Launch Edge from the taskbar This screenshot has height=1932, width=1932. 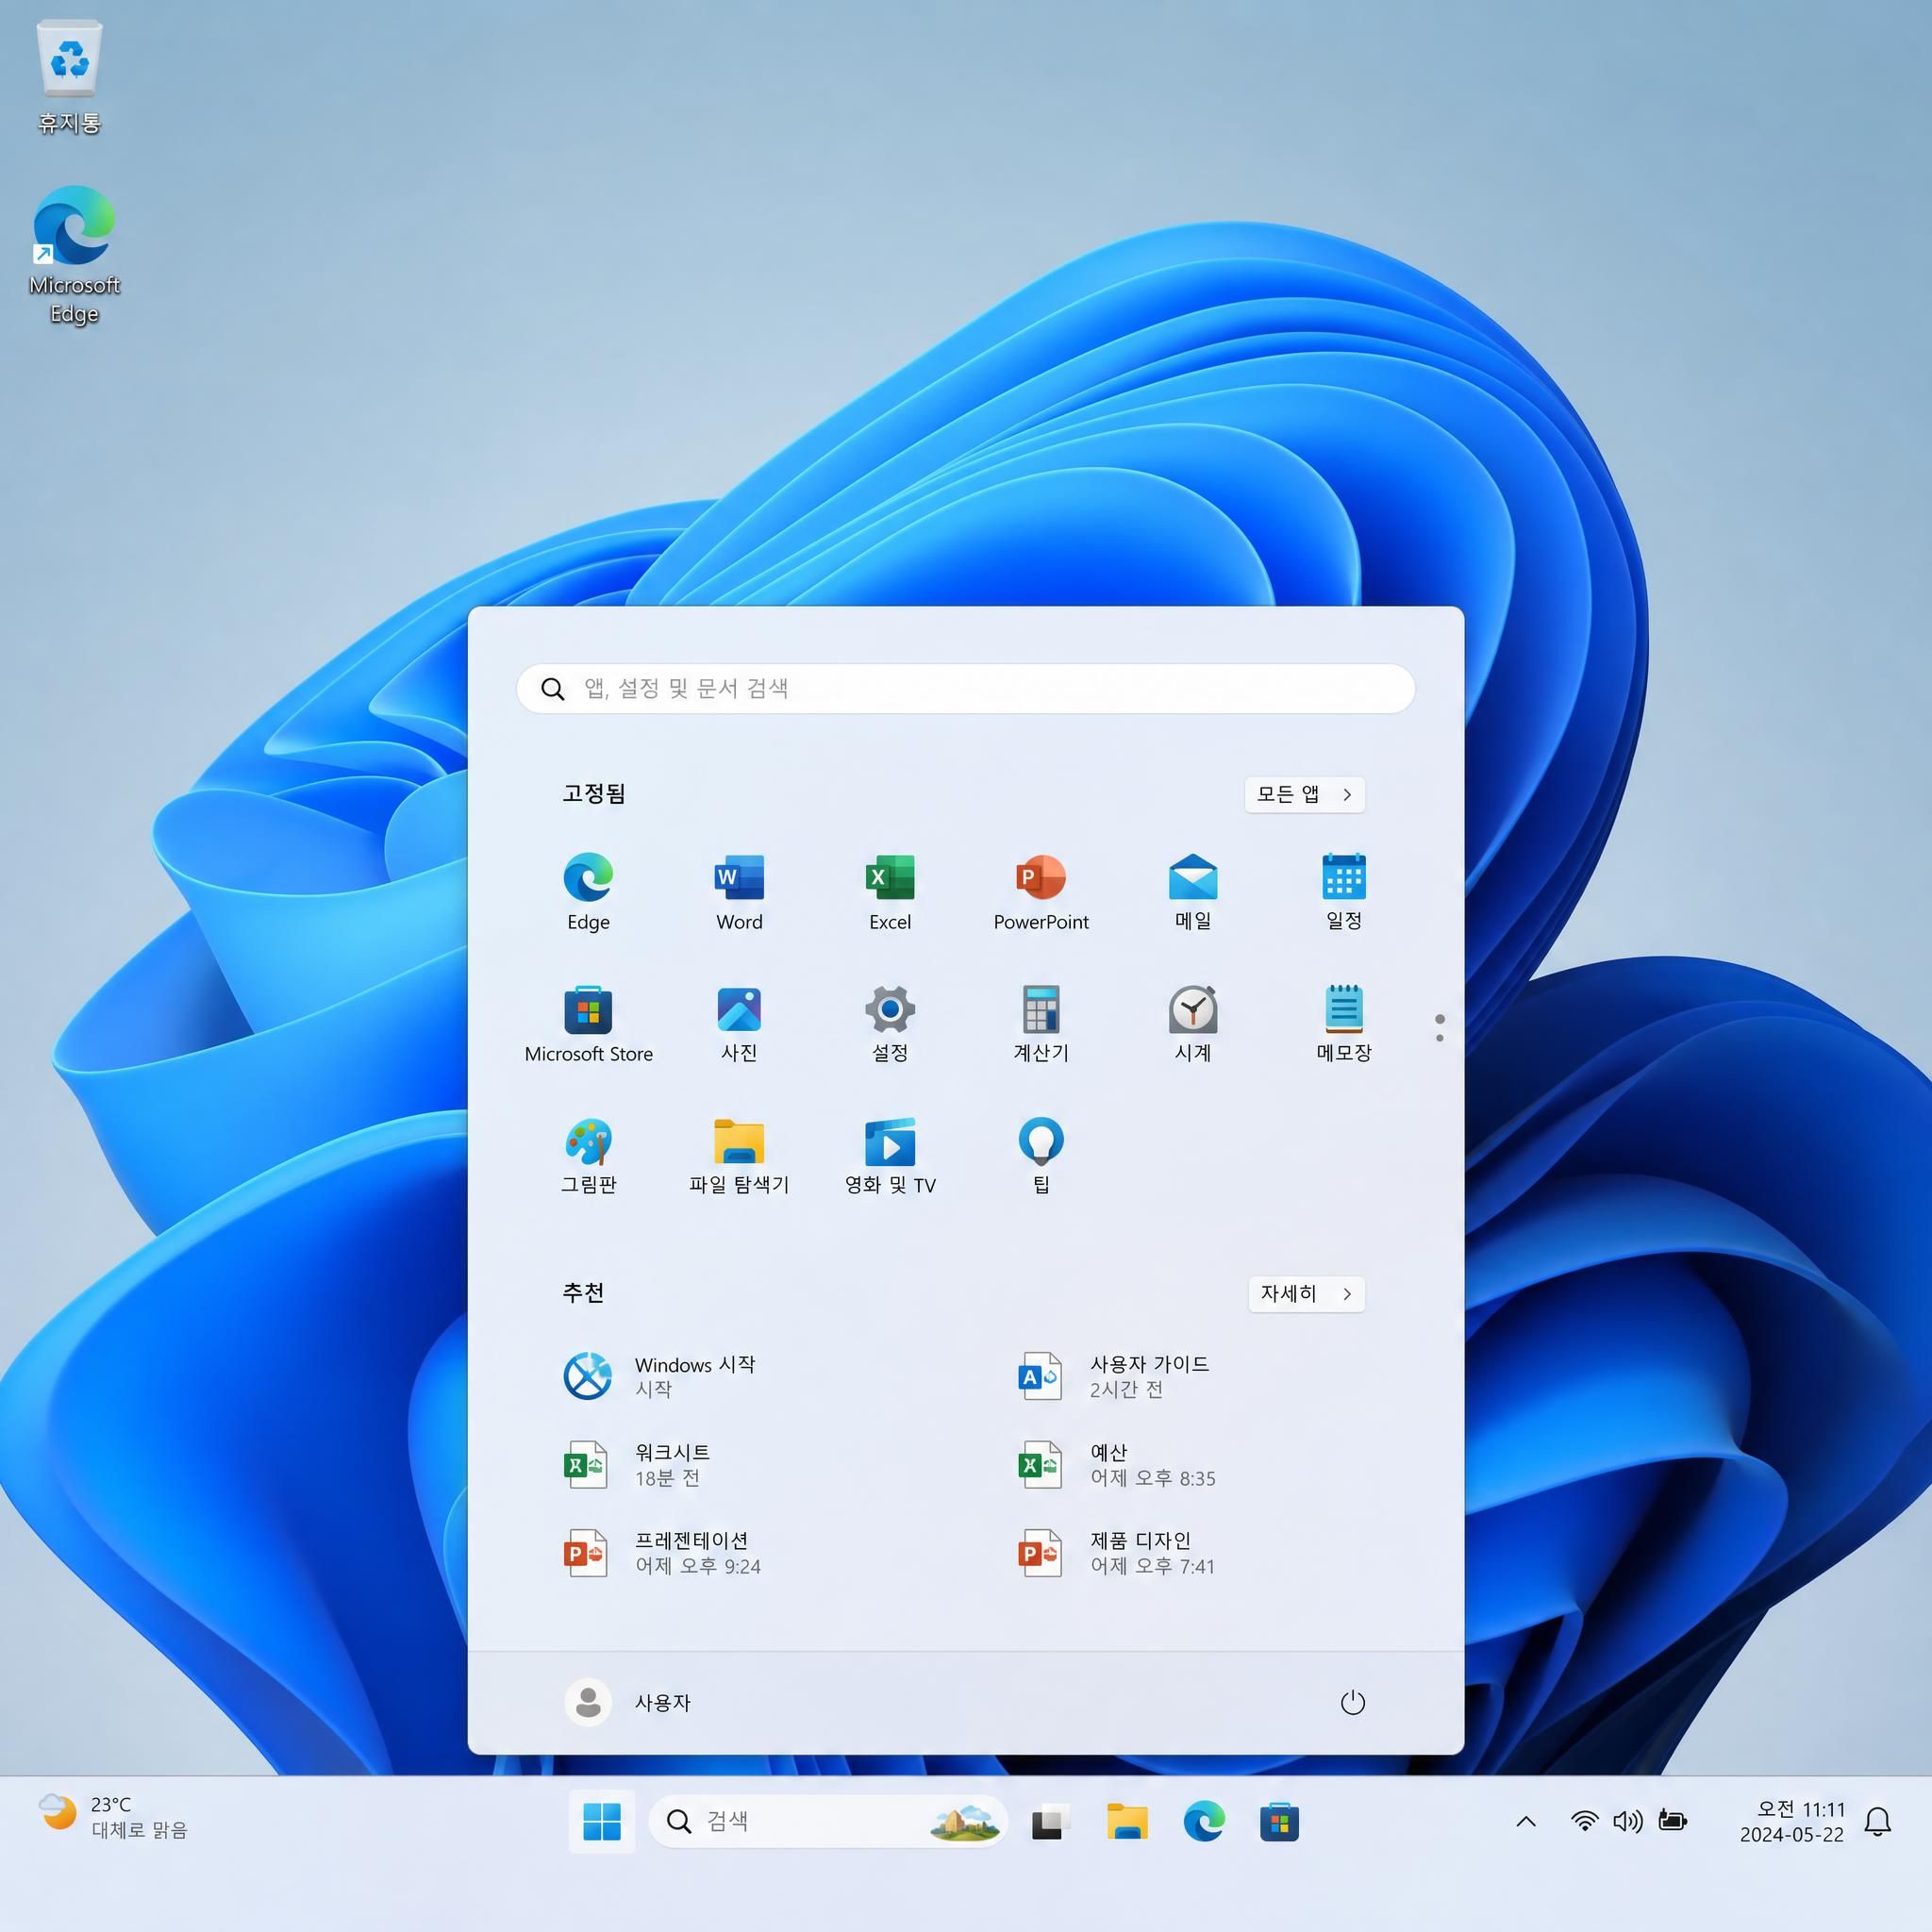1203,1821
